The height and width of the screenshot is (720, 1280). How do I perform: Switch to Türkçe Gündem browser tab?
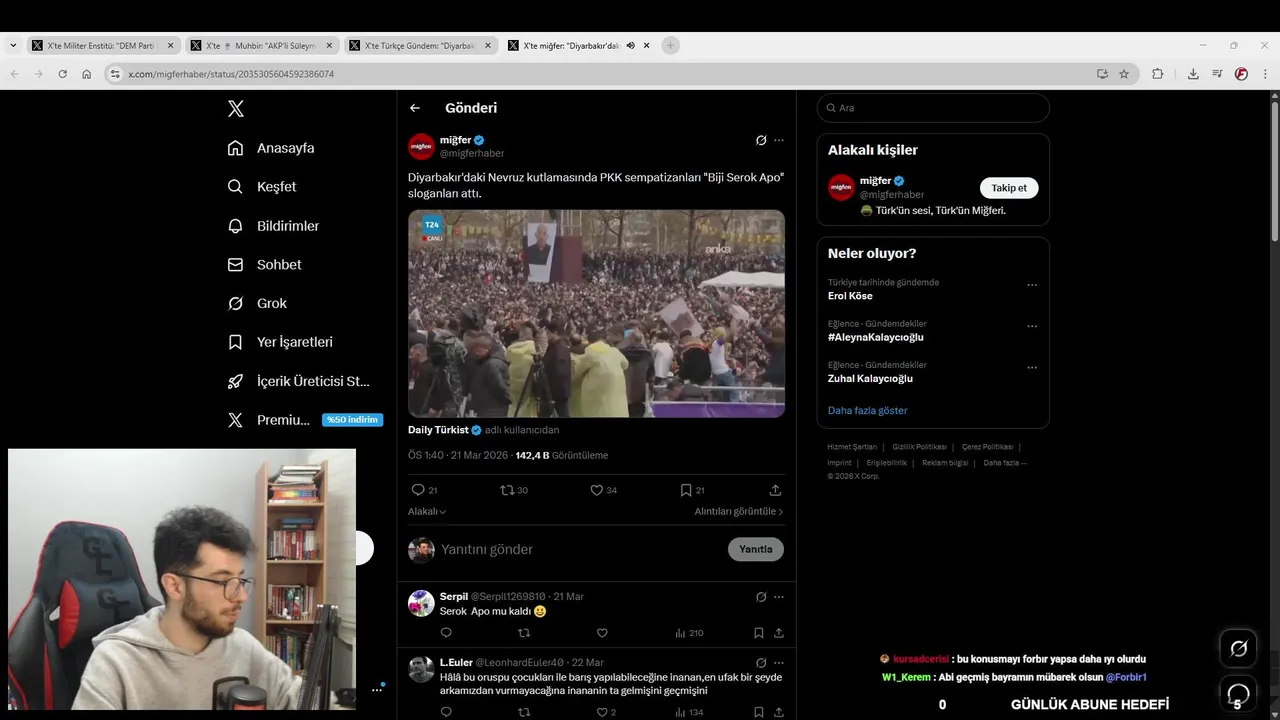coord(420,45)
